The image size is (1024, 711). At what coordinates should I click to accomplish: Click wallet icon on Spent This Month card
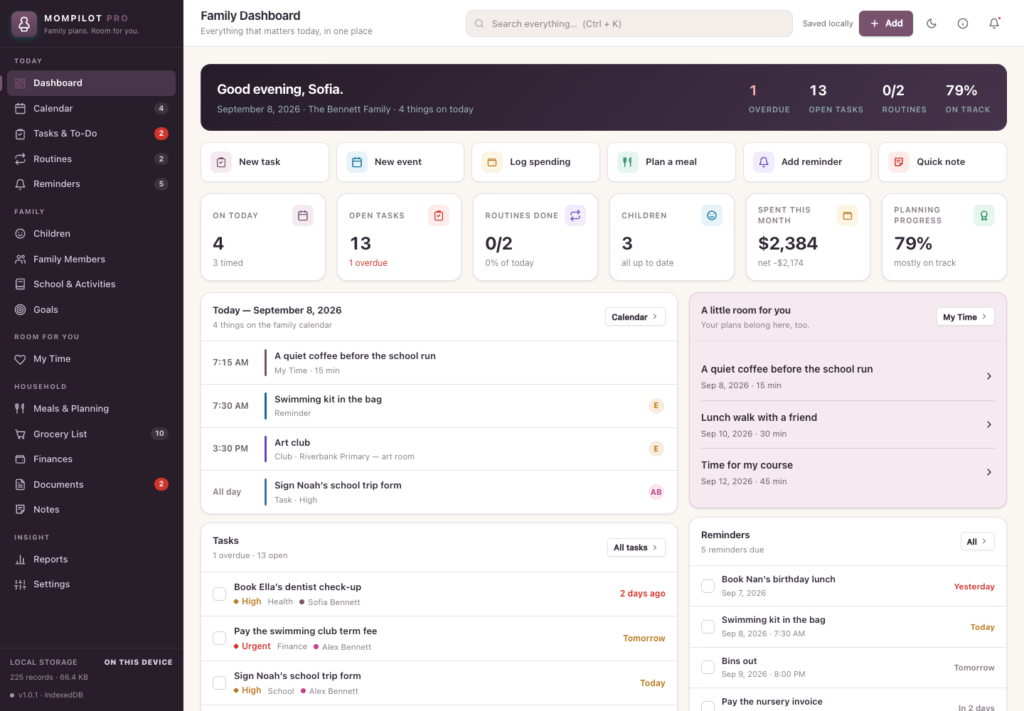click(x=848, y=215)
